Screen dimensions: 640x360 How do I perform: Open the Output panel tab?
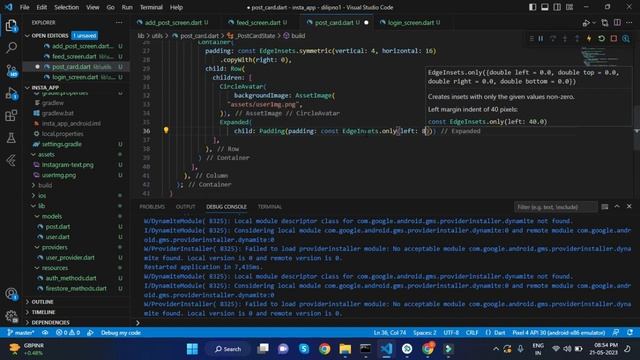pyautogui.click(x=185, y=207)
